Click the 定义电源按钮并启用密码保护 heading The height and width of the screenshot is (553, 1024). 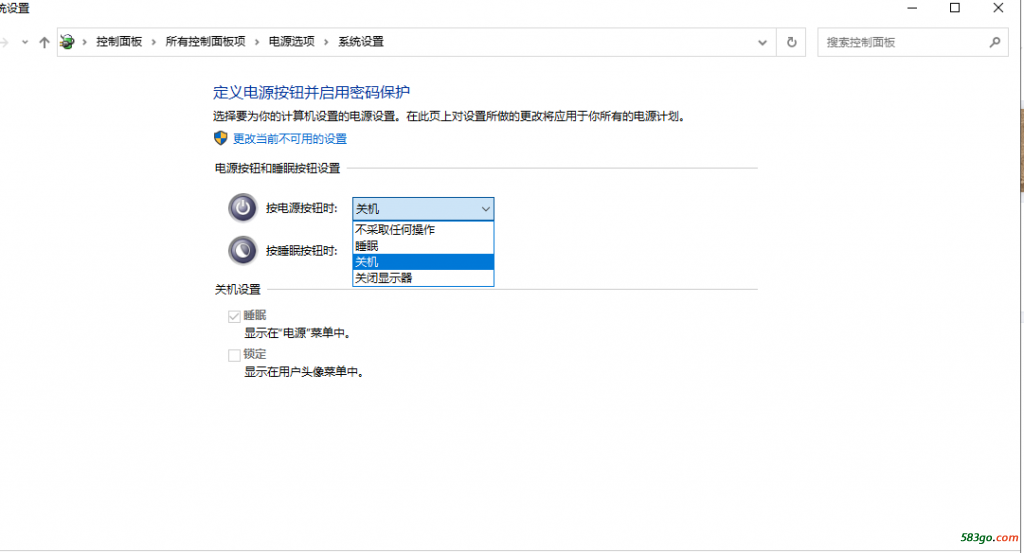[x=312, y=92]
